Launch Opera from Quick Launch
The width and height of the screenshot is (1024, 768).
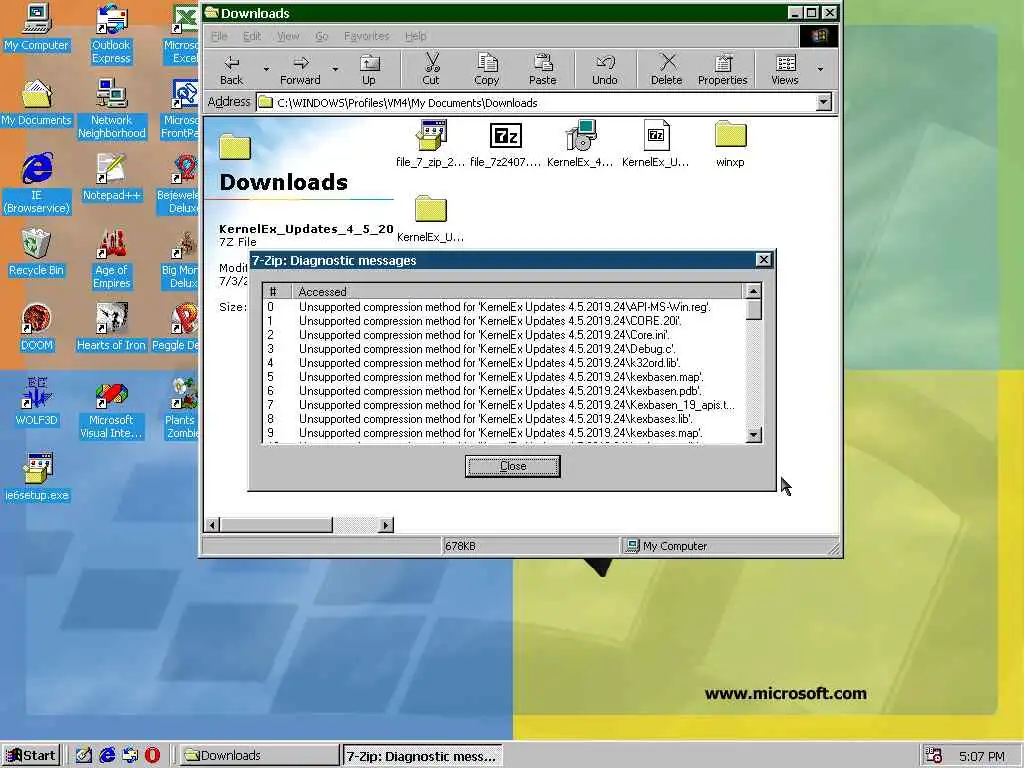(152, 756)
